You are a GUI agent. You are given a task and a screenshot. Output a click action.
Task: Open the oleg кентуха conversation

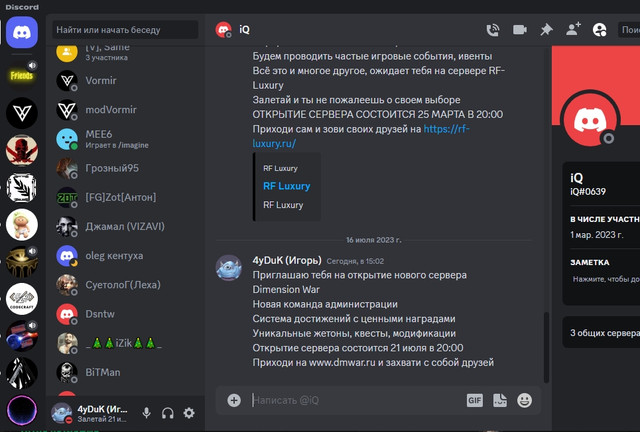pyautogui.click(x=127, y=256)
